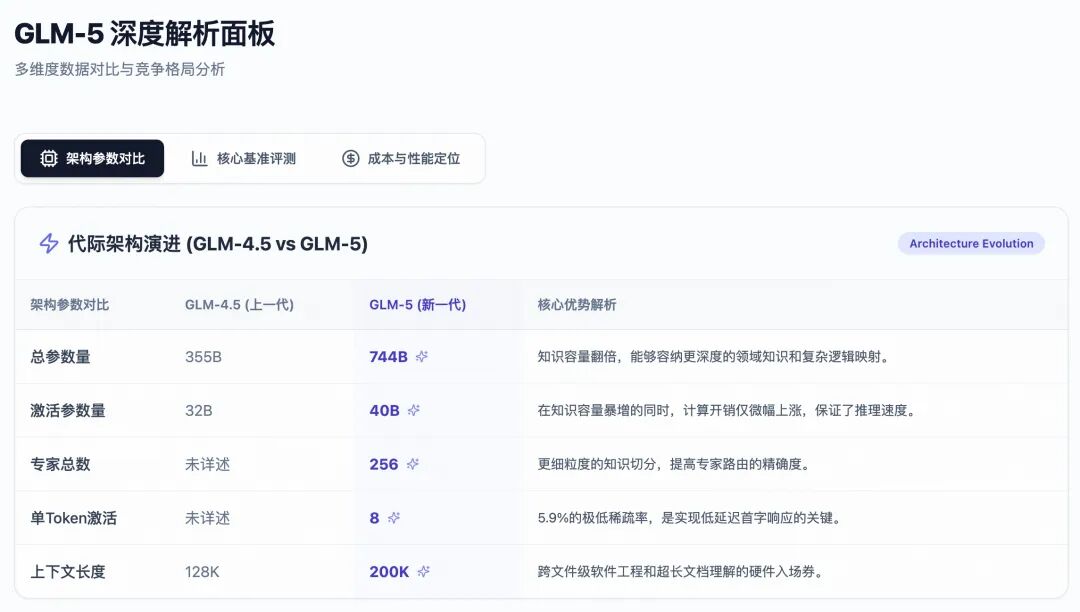Click the dollar coin icon beside 成本与性能定位
This screenshot has height=612, width=1080.
[351, 158]
